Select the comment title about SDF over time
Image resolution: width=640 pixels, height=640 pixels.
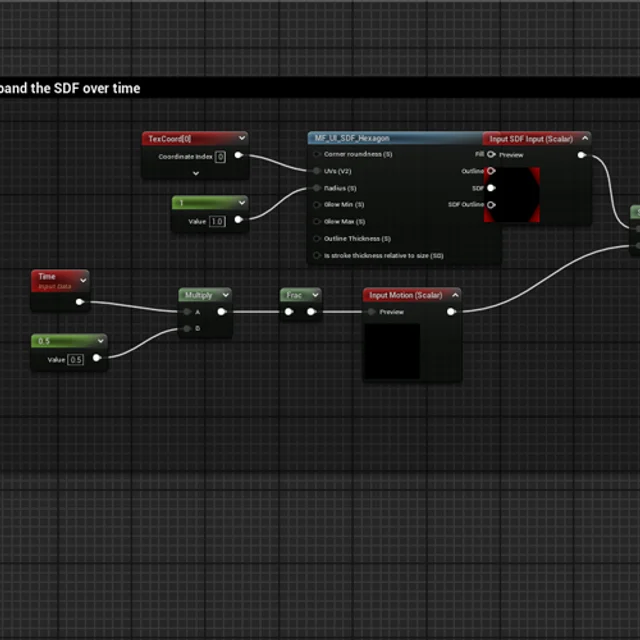click(70, 88)
